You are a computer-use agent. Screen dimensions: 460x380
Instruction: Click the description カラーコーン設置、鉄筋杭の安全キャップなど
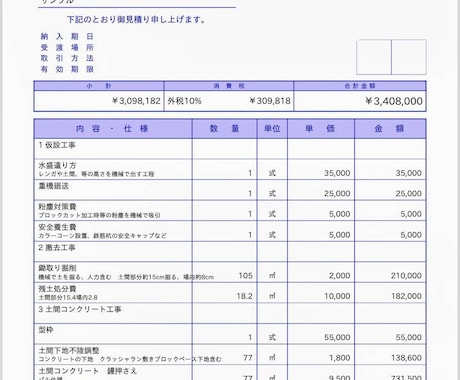(102, 236)
